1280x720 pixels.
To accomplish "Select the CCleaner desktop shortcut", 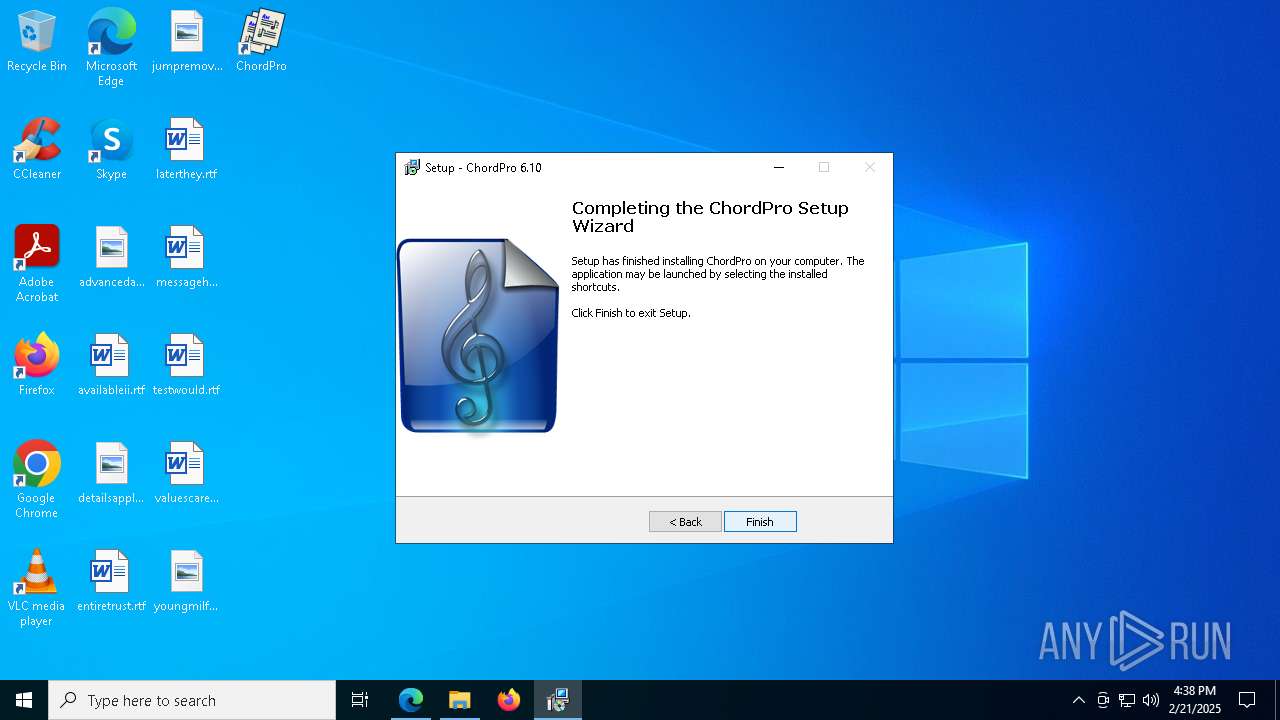I will point(37,150).
